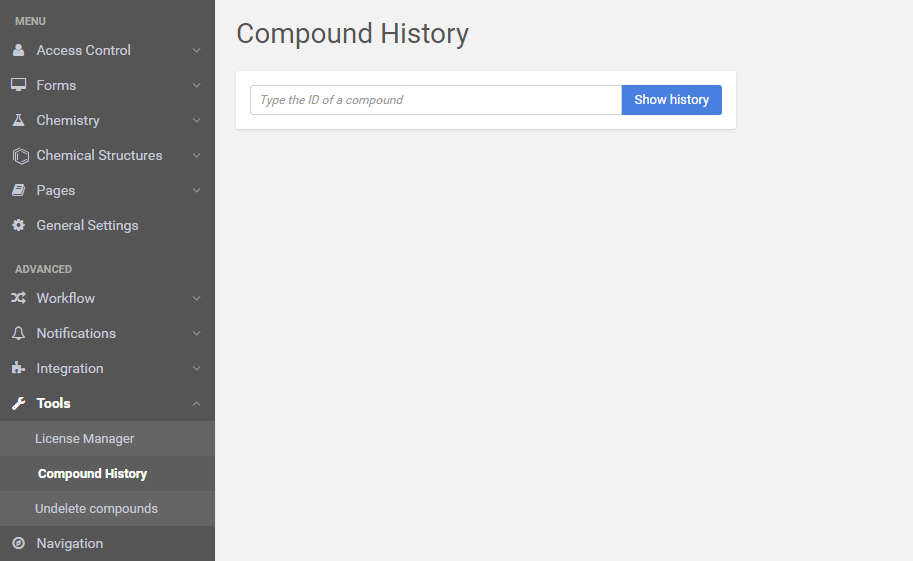The image size is (913, 561).
Task: Click the Forms monitor icon
Action: coord(18,85)
